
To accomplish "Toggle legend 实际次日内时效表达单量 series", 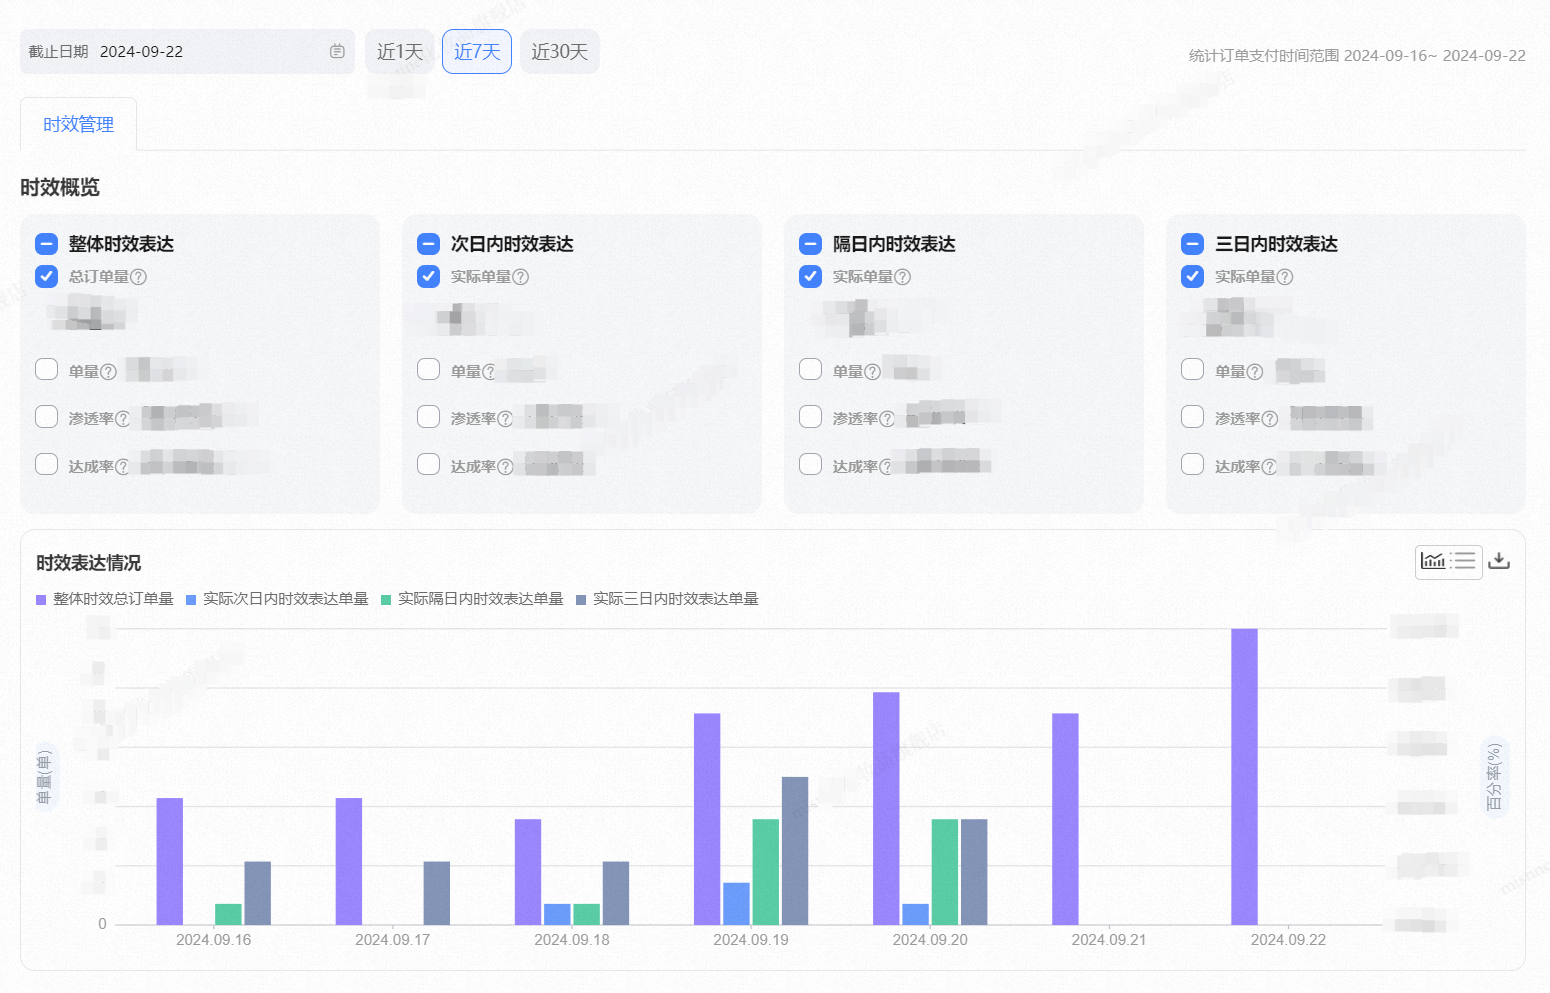I will pyautogui.click(x=277, y=599).
